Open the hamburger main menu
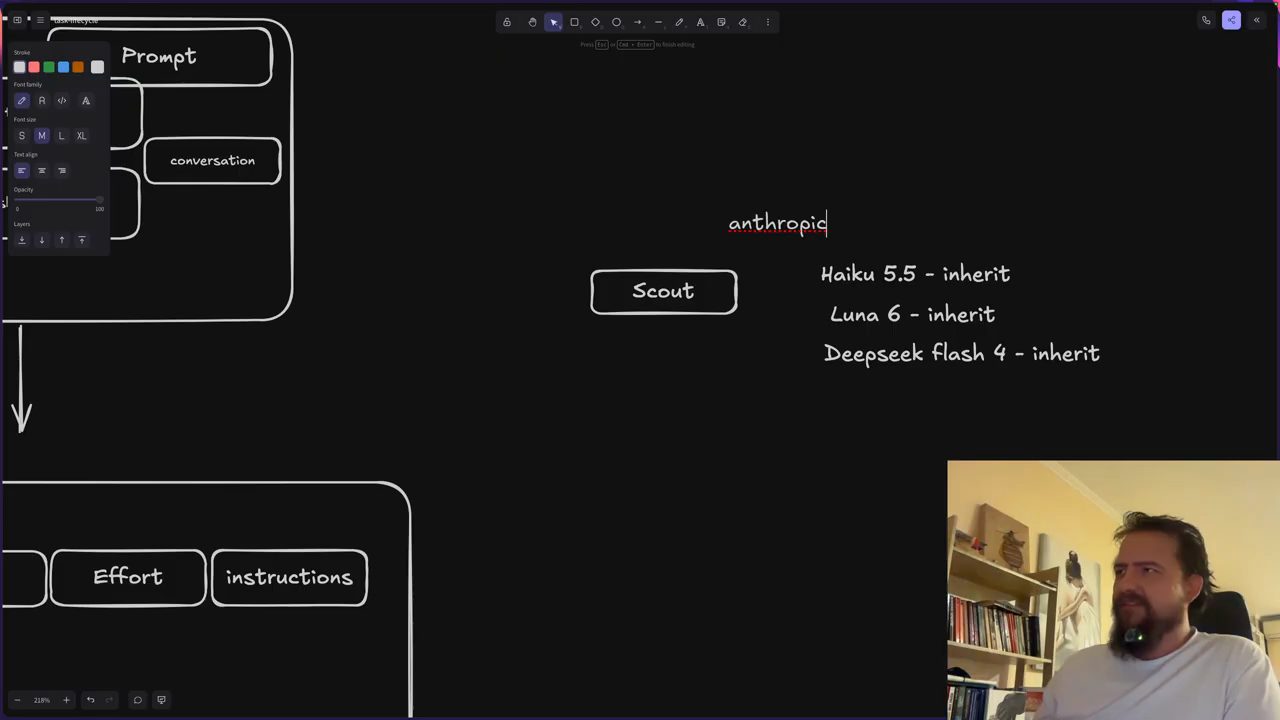This screenshot has height=720, width=1280. pos(40,20)
